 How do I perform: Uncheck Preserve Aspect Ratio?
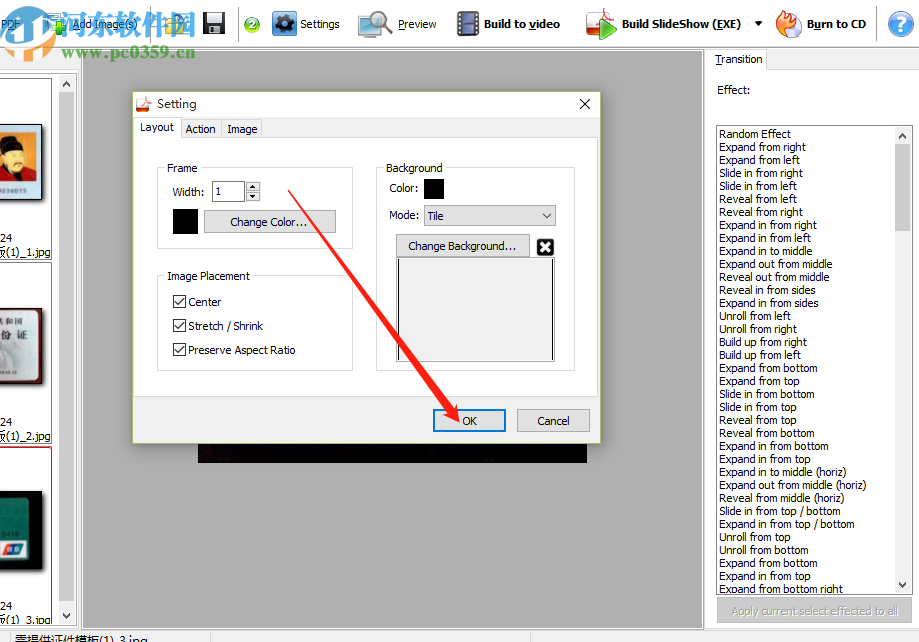(179, 349)
